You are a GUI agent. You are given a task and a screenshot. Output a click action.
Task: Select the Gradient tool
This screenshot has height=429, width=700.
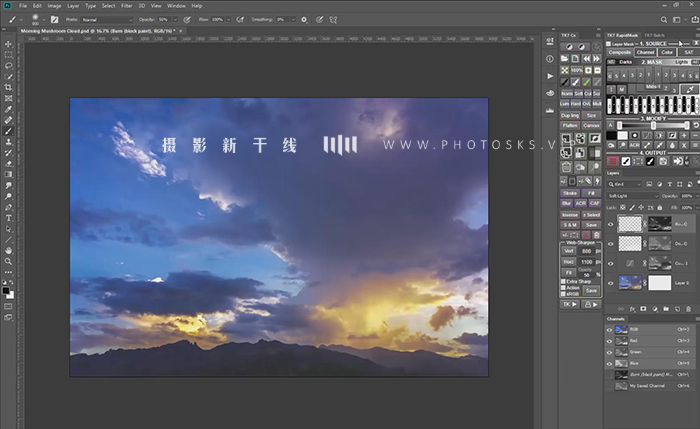[8, 175]
